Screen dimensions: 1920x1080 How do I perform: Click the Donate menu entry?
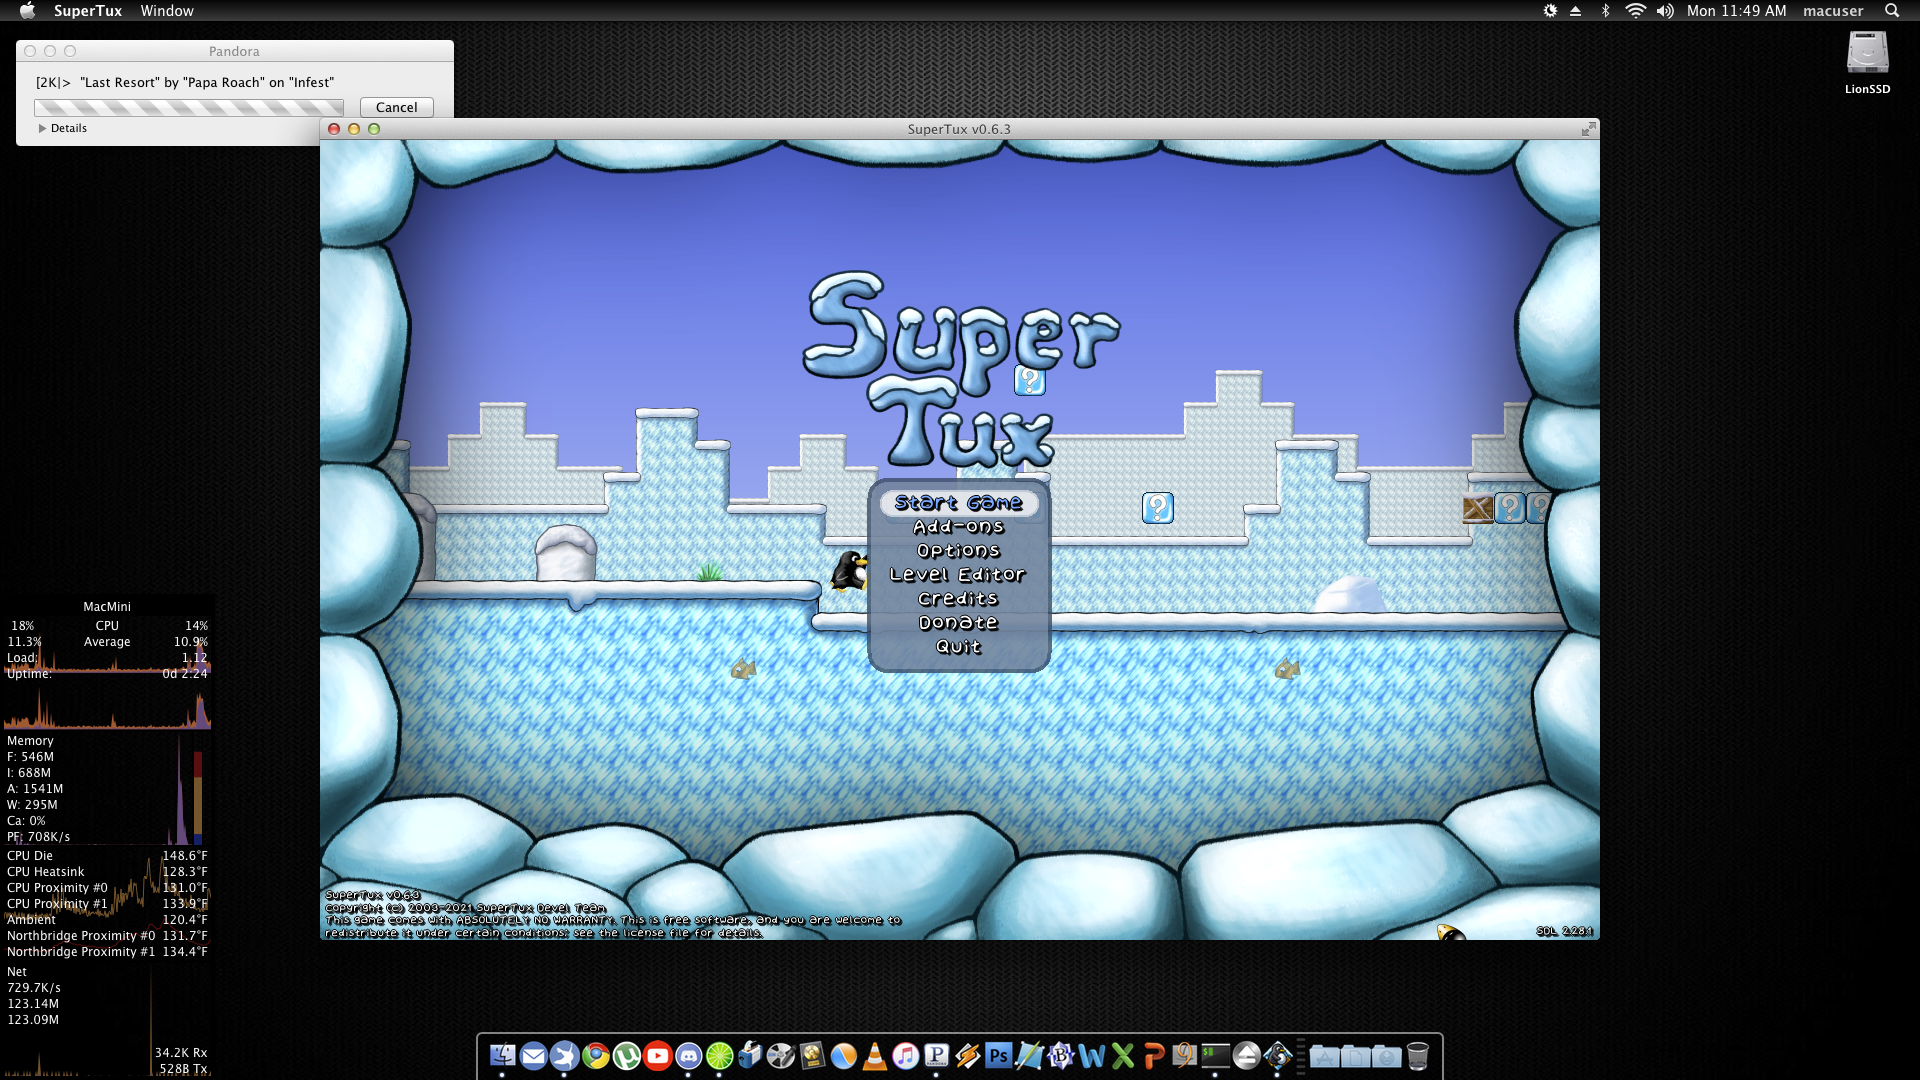click(958, 623)
